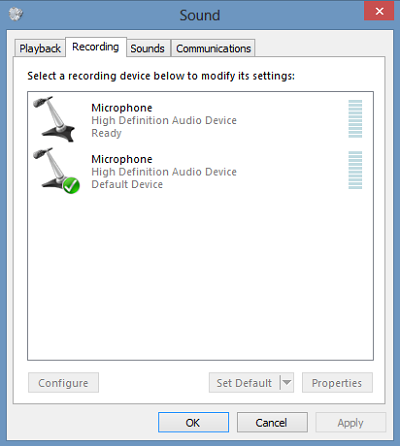Select the default microphone icon
Screen dimensions: 400x446
point(55,170)
